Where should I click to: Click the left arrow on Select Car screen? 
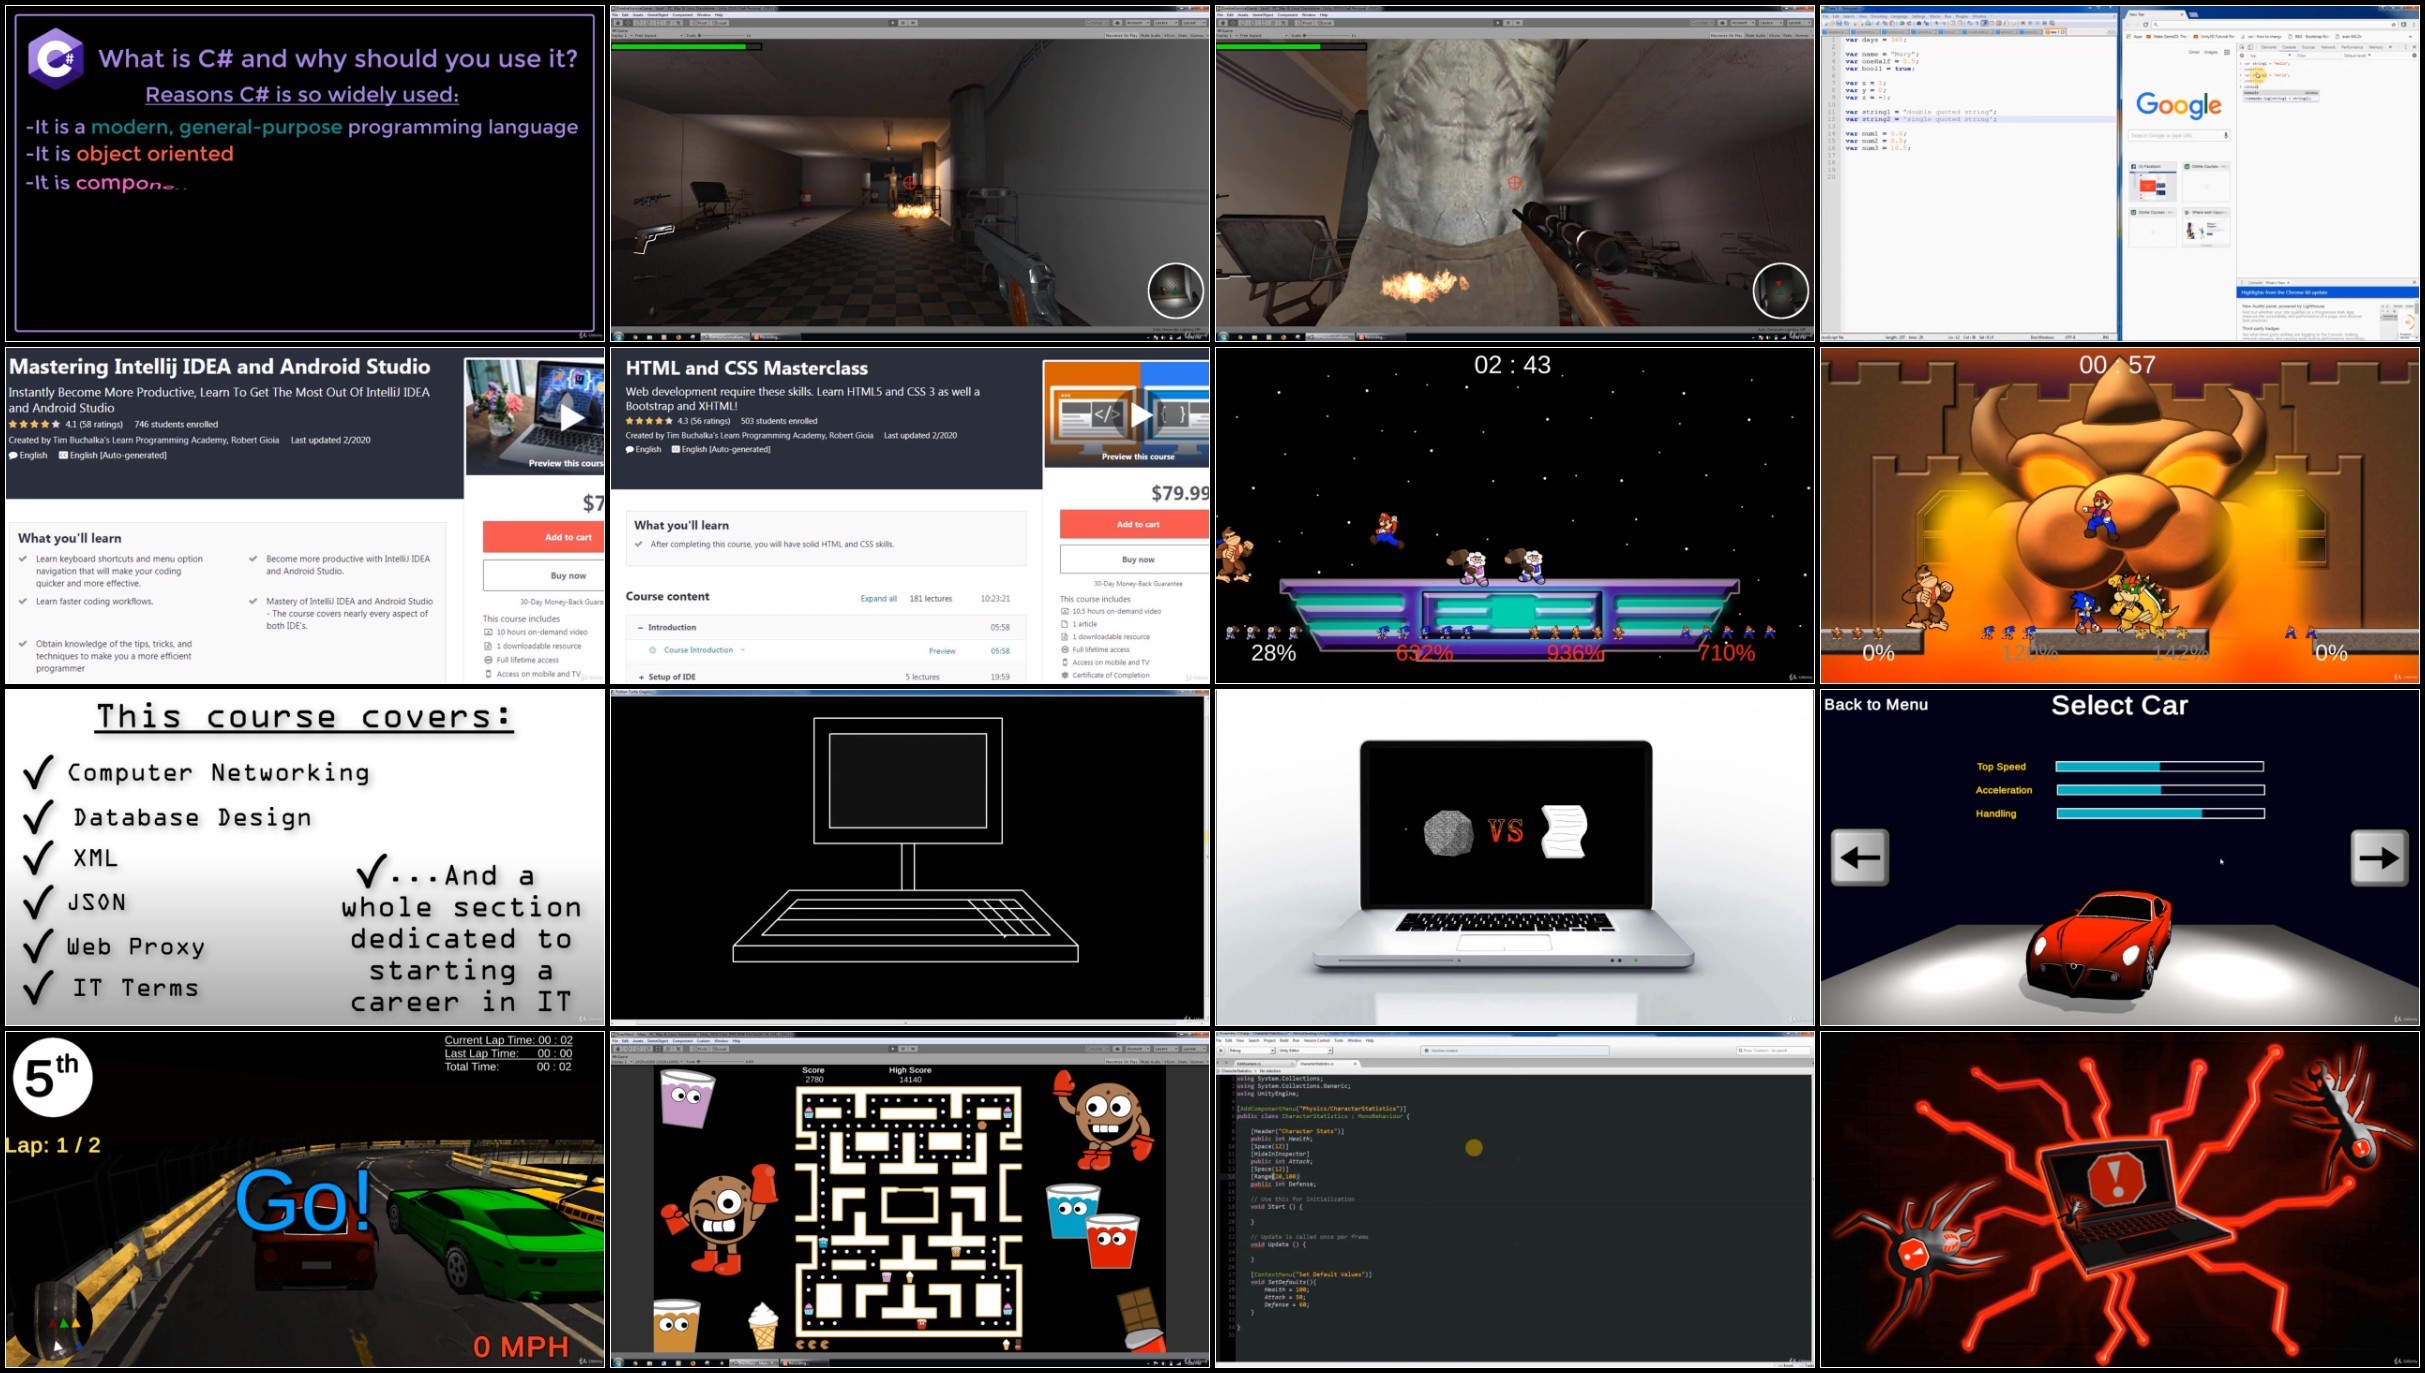[1859, 857]
